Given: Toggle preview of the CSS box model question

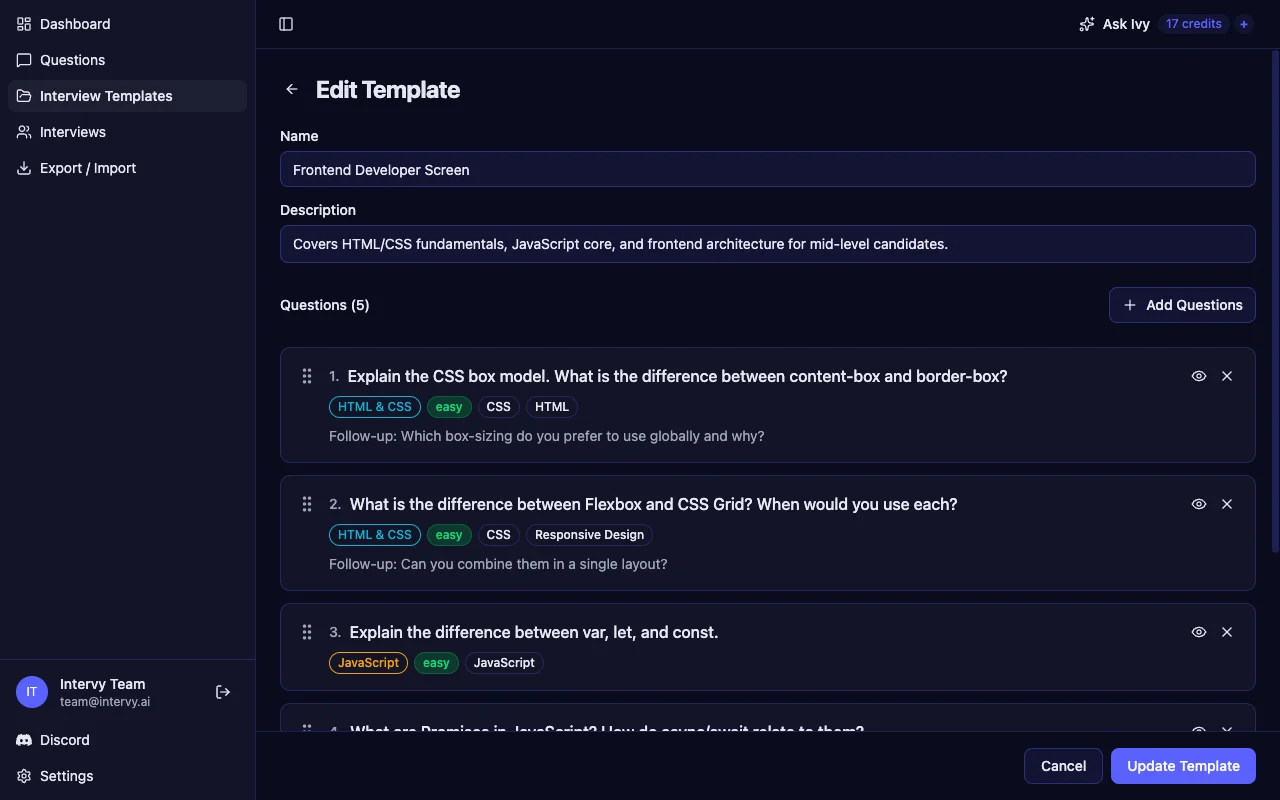Looking at the screenshot, I should tap(1198, 376).
